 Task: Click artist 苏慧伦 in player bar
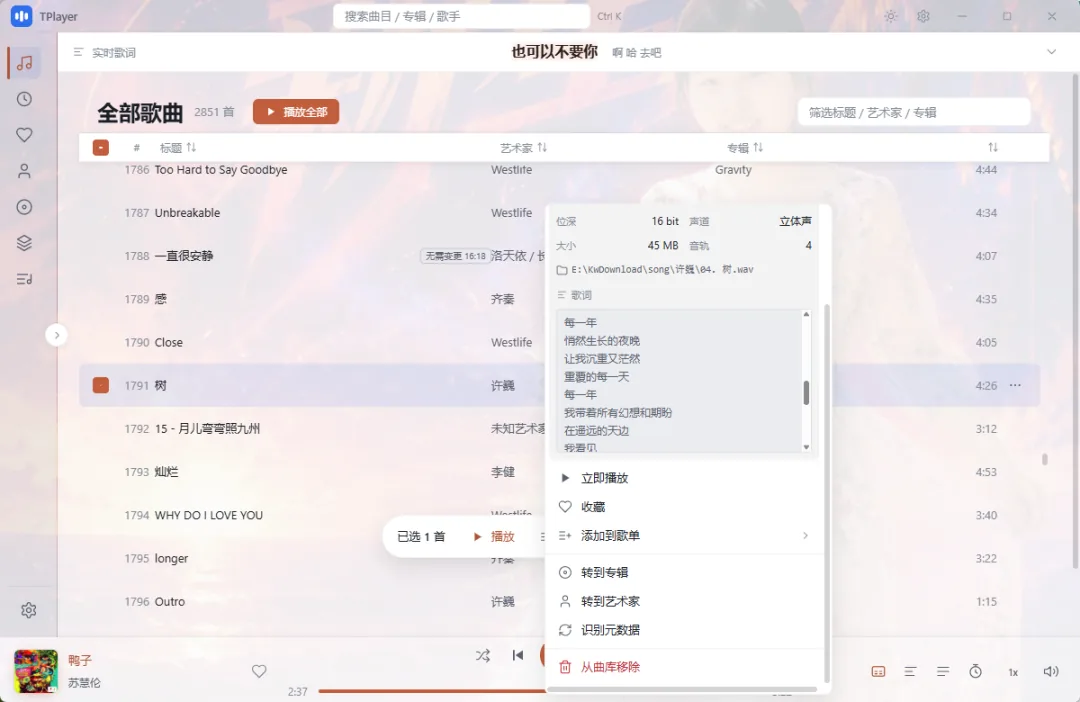(84, 683)
